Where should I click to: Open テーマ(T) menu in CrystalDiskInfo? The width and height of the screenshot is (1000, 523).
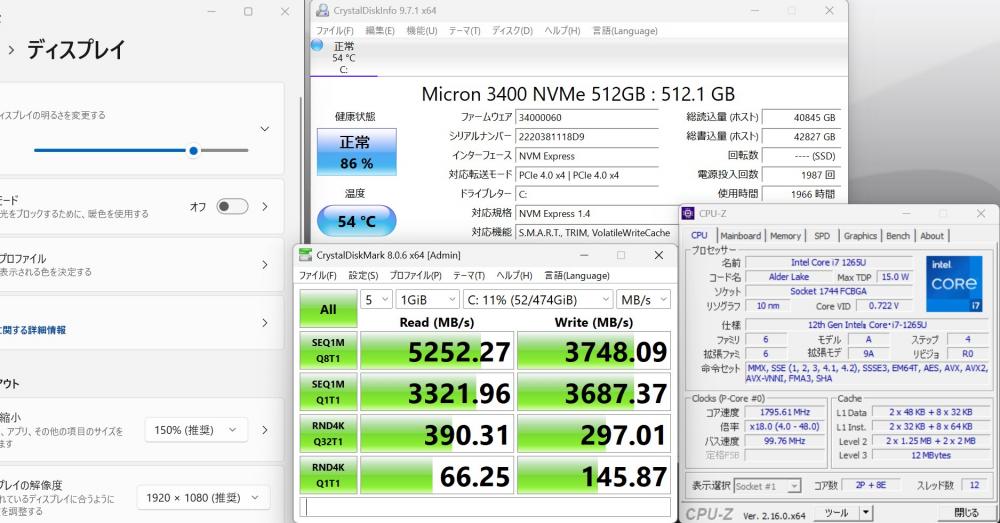point(464,31)
